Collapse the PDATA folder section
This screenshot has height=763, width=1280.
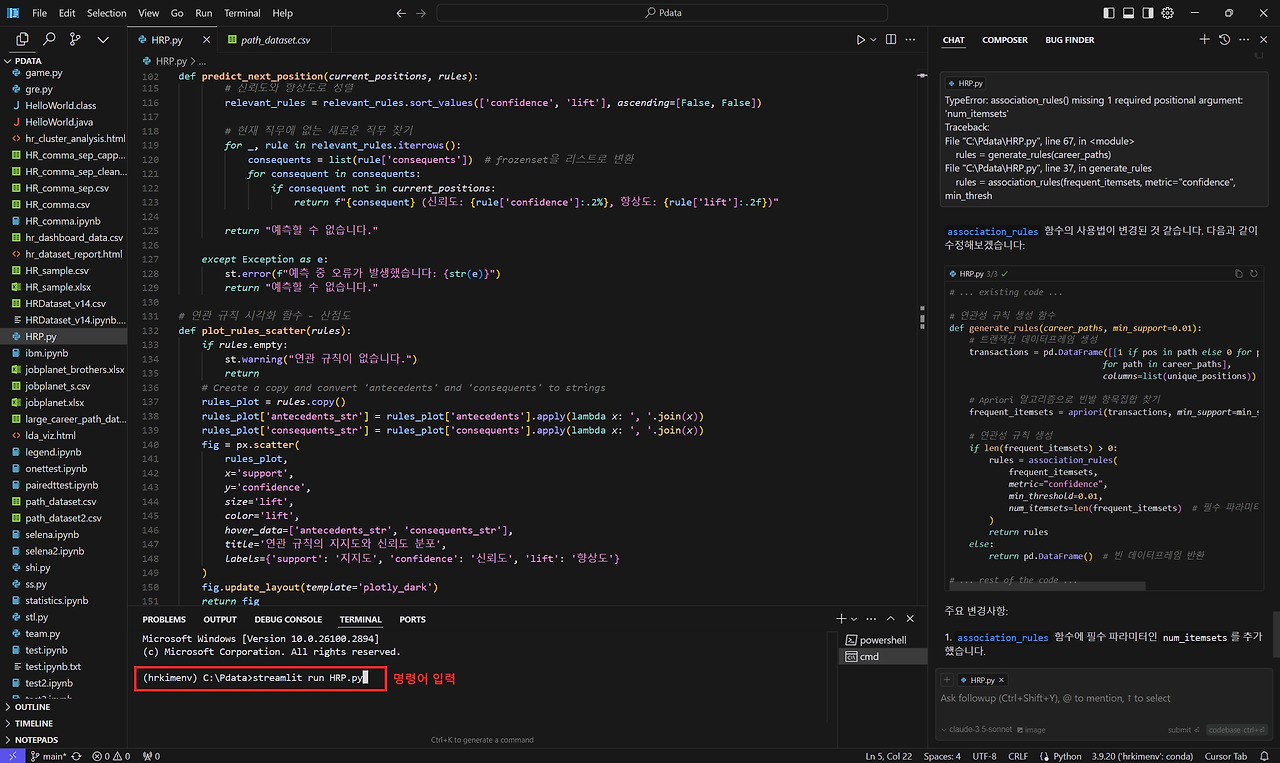[64, 60]
